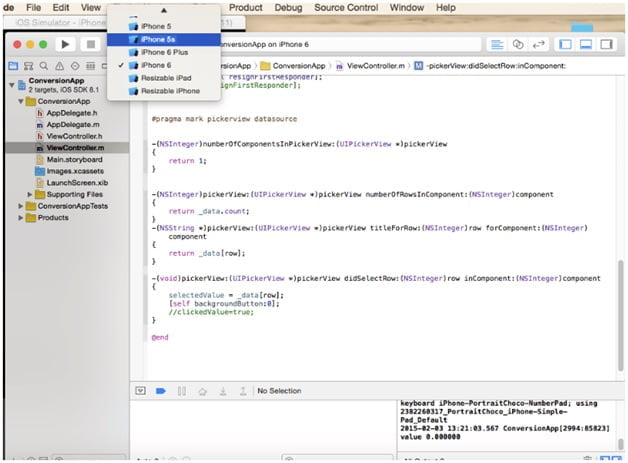Open the Source Control menu
The image size is (628, 463).
click(x=345, y=7)
